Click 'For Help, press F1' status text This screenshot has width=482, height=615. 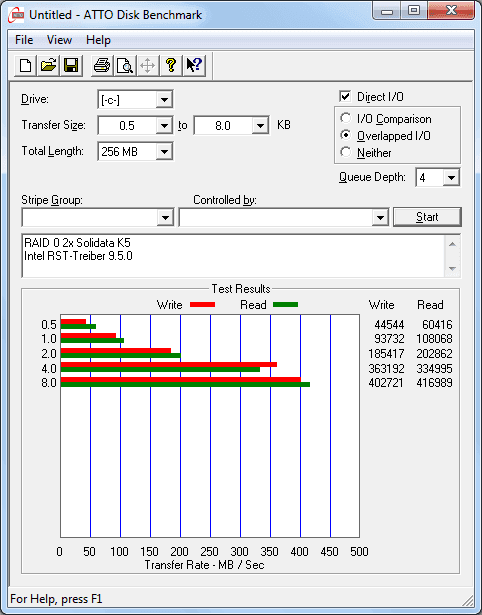pos(56,599)
